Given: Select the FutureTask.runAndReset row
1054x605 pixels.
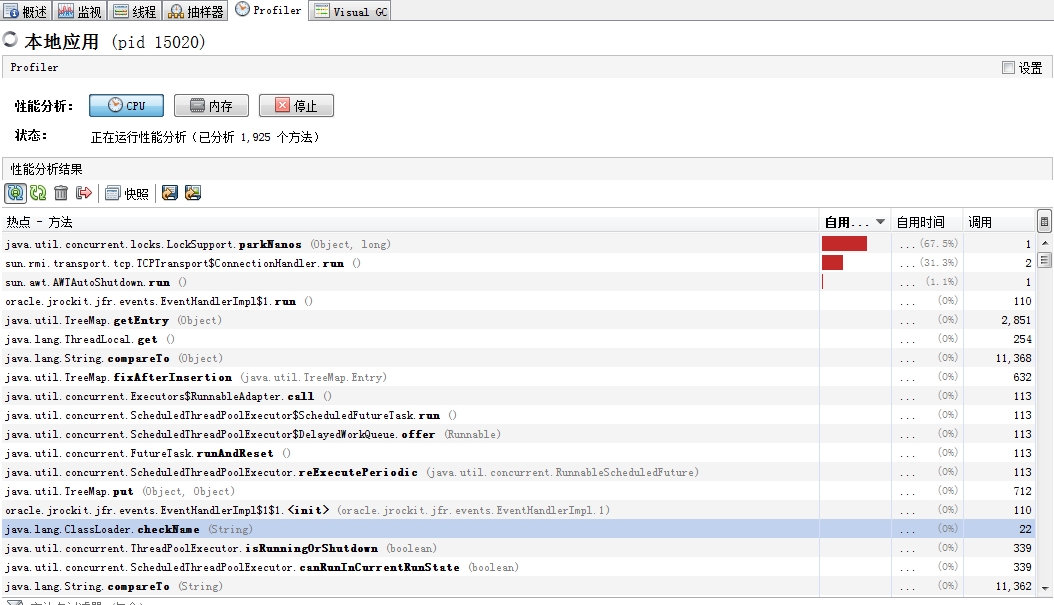Looking at the screenshot, I should (x=518, y=453).
